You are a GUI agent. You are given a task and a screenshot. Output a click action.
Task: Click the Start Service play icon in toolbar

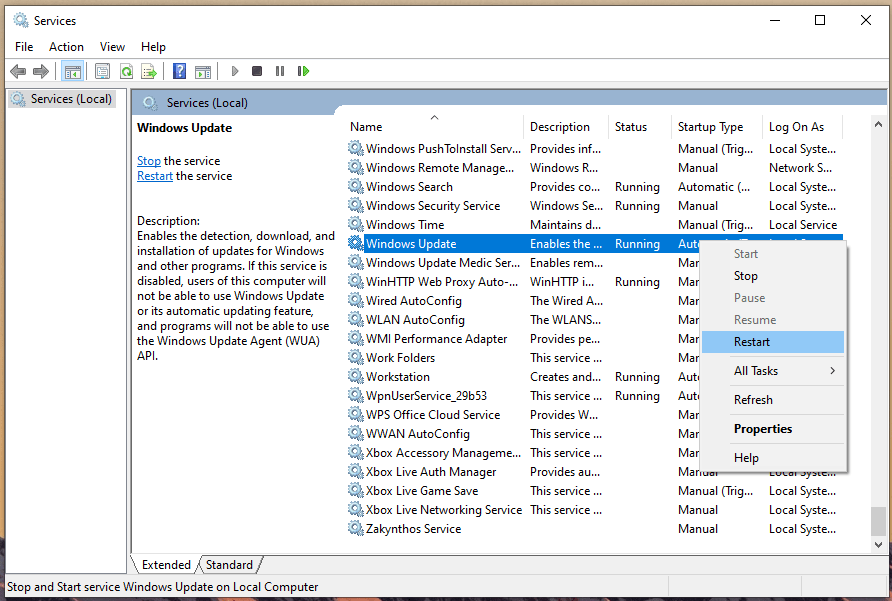234,71
